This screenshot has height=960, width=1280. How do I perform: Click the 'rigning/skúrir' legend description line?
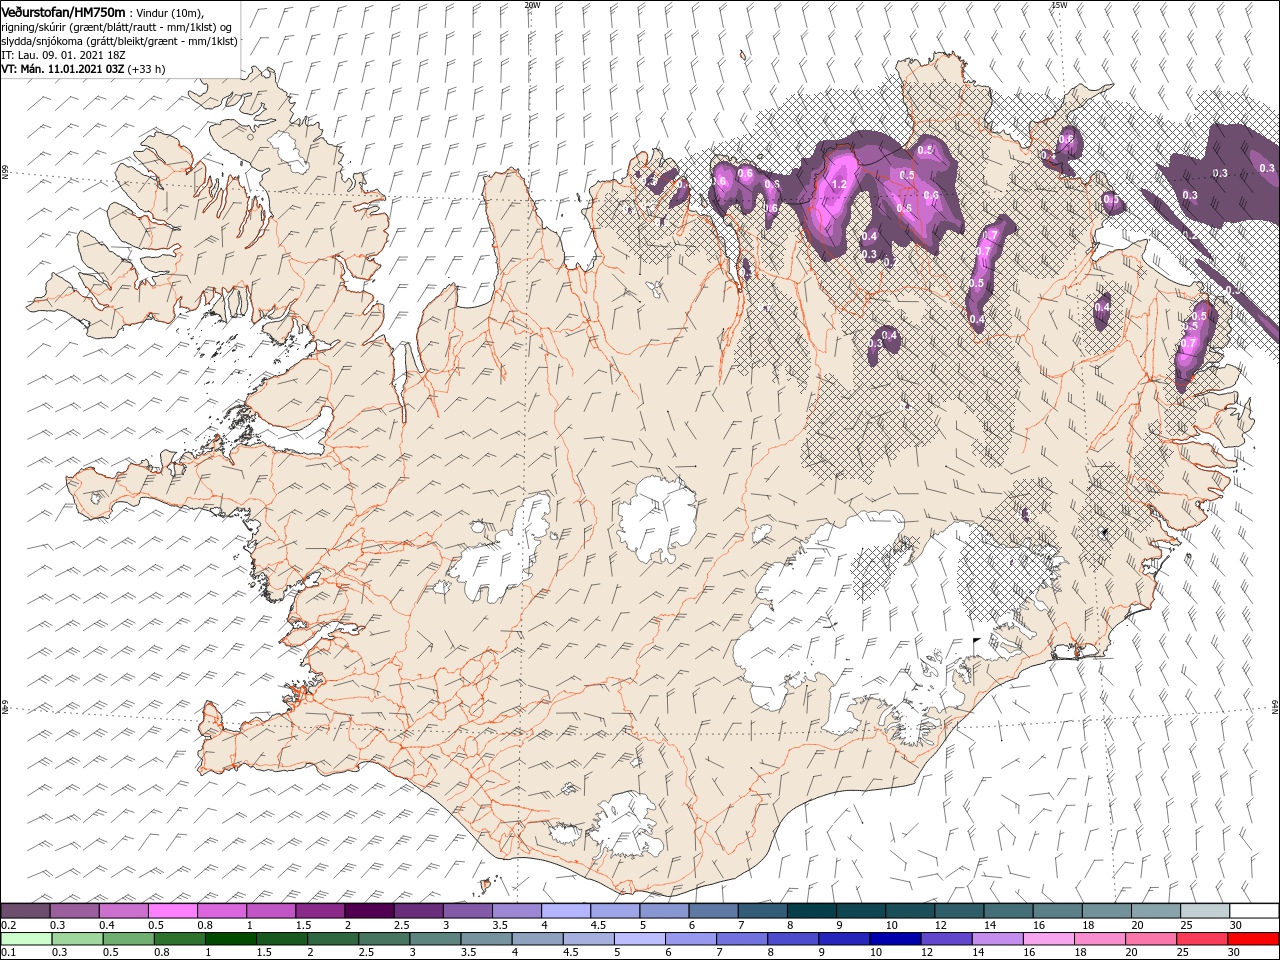(116, 27)
